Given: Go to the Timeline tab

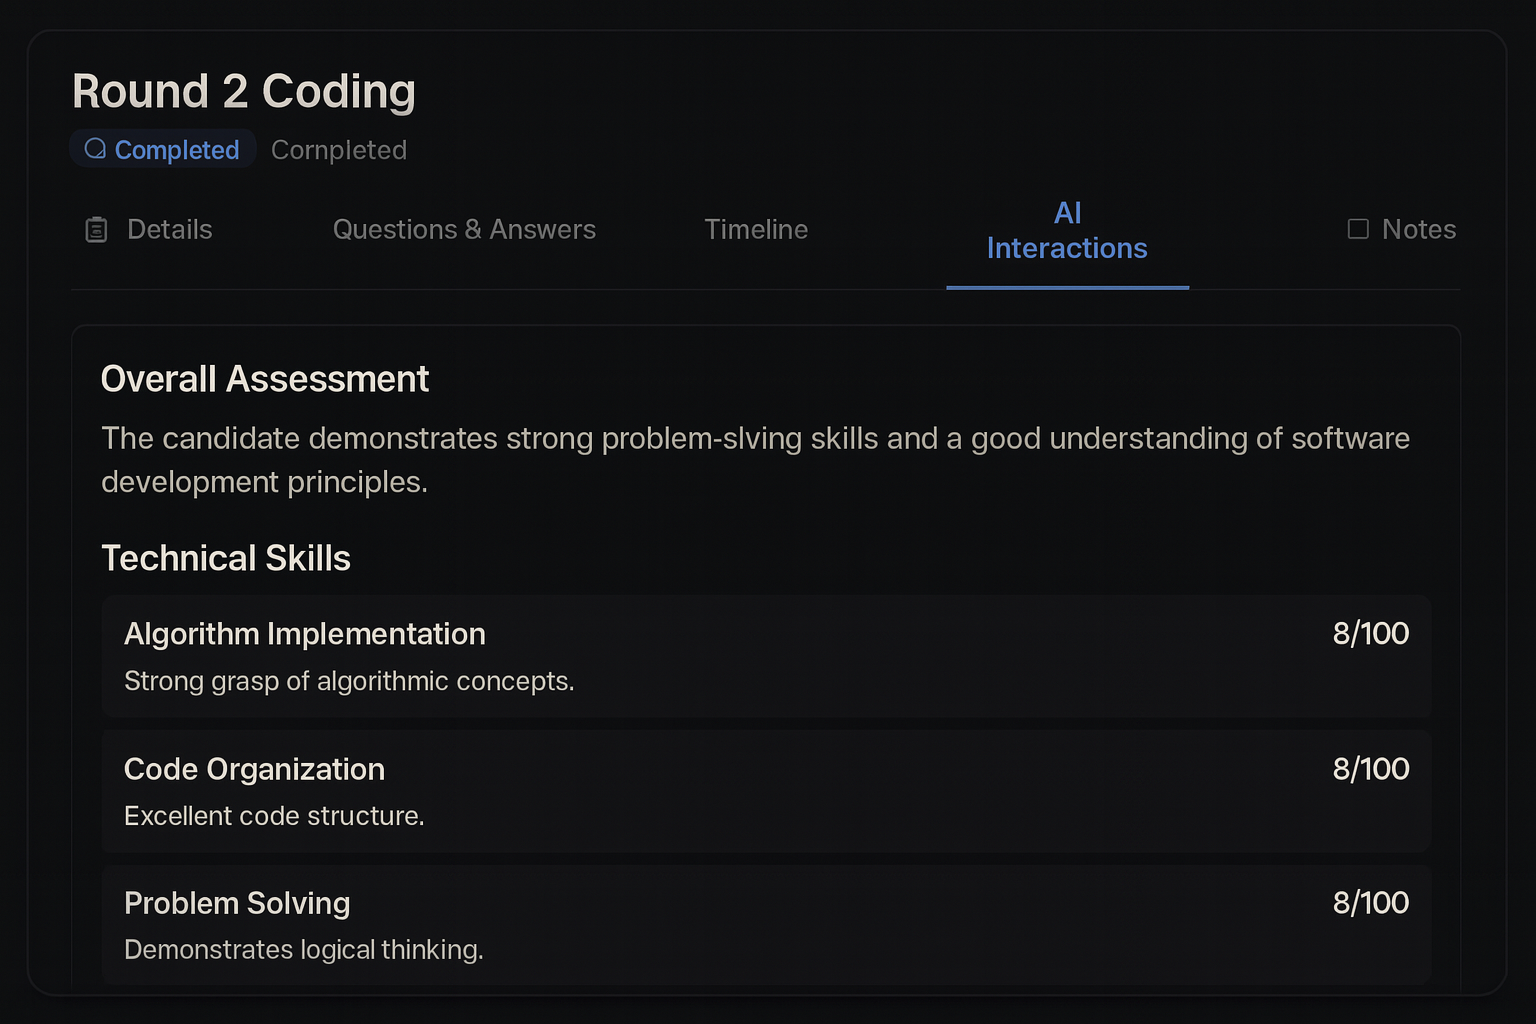Looking at the screenshot, I should tap(756, 230).
